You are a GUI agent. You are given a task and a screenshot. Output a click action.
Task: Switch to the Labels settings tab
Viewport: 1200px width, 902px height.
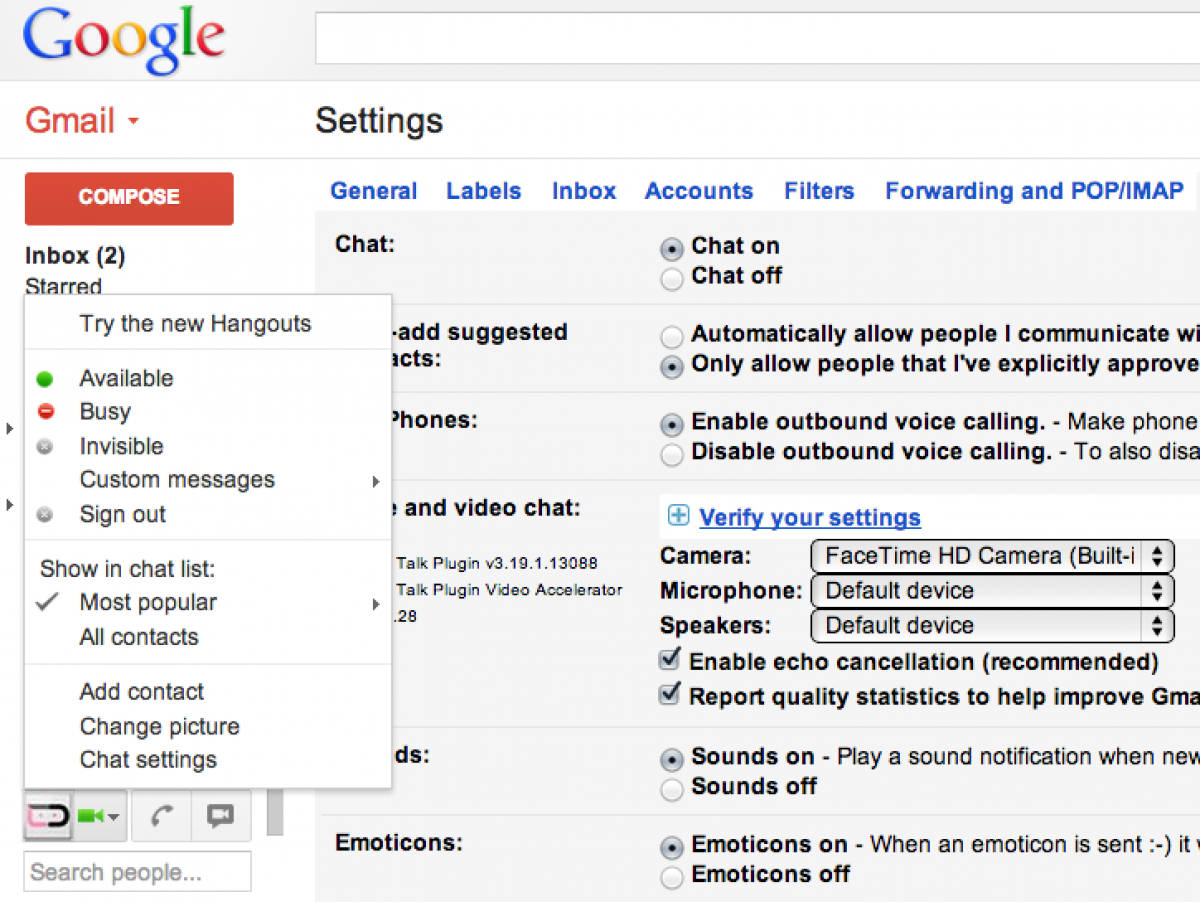point(483,191)
